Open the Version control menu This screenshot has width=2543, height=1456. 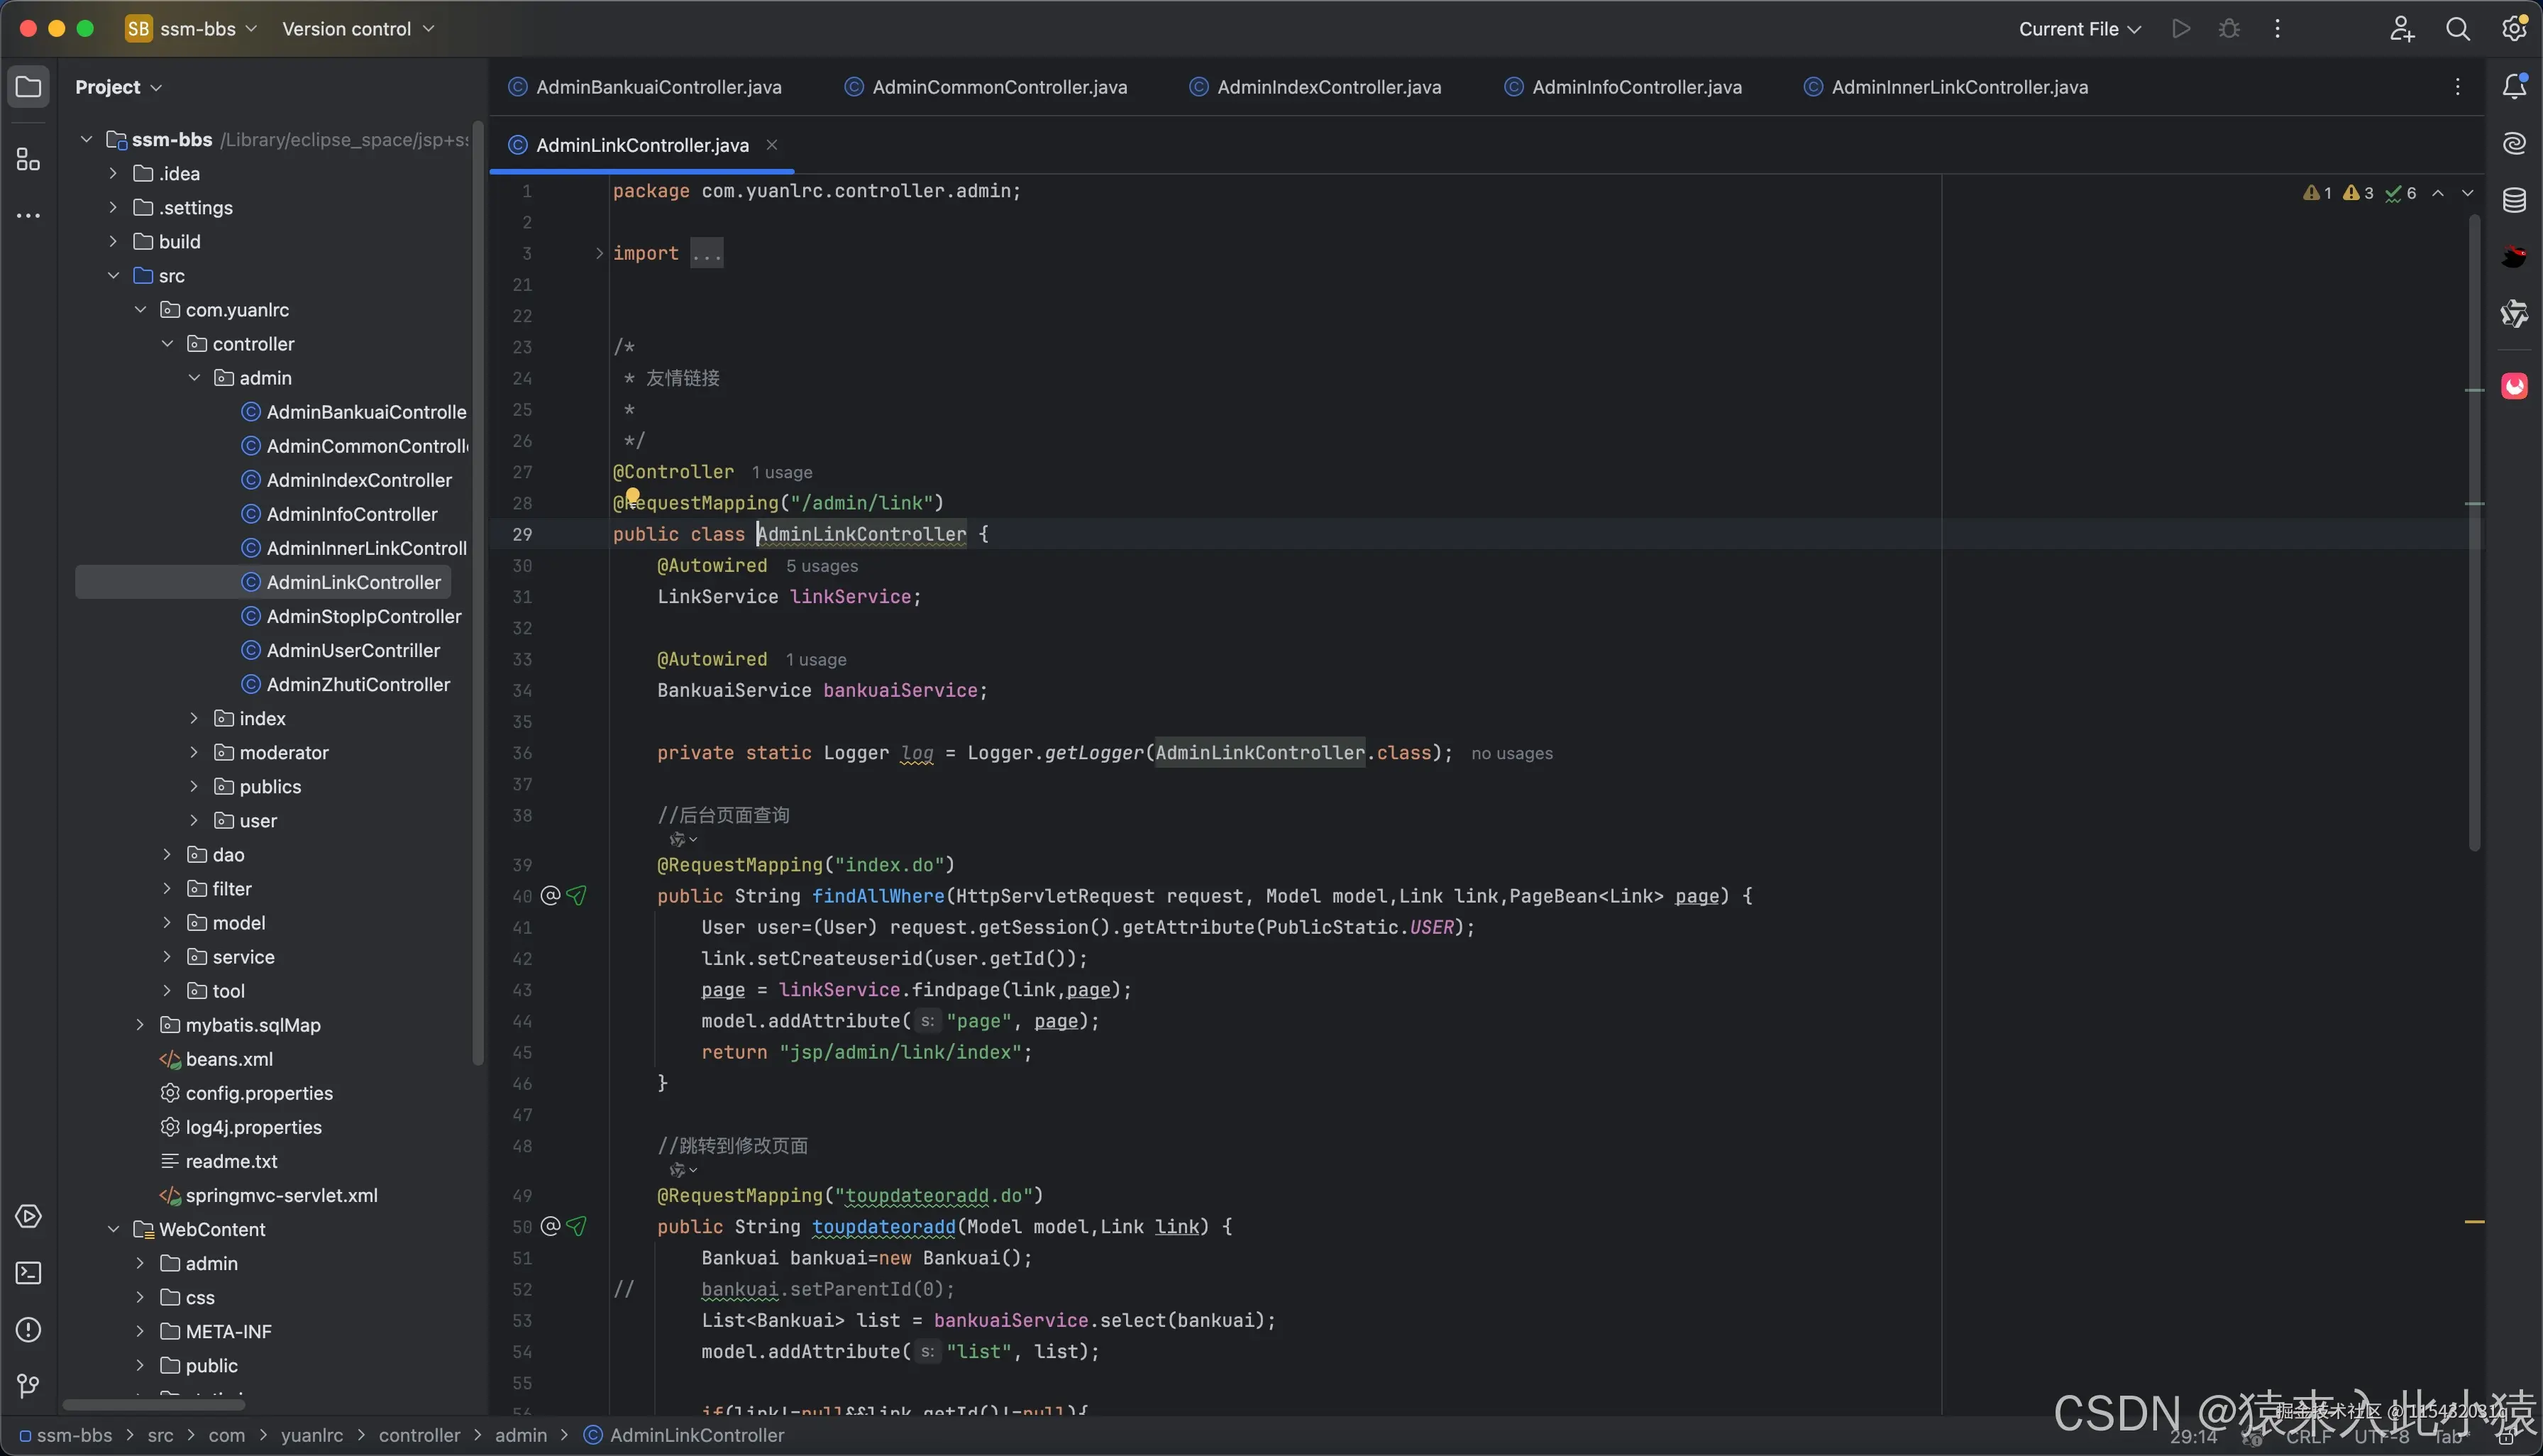coord(357,29)
